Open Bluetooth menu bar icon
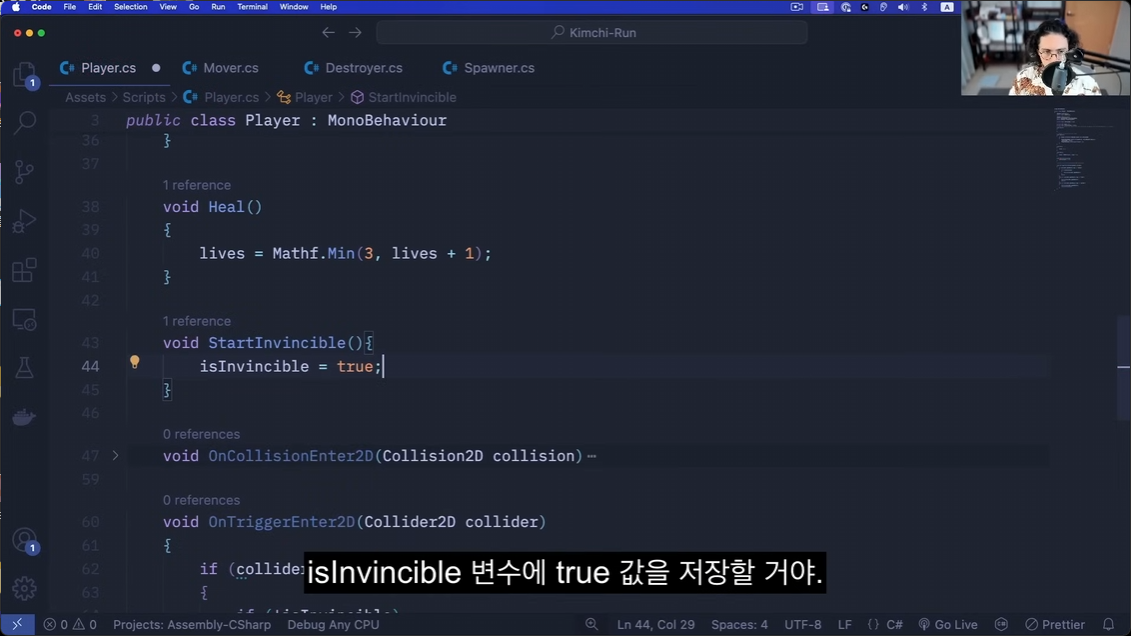Viewport: 1131px width, 636px height. point(925,6)
